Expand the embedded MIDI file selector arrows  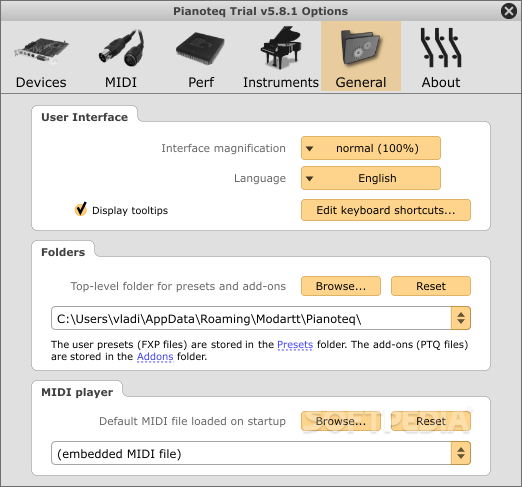[461, 453]
